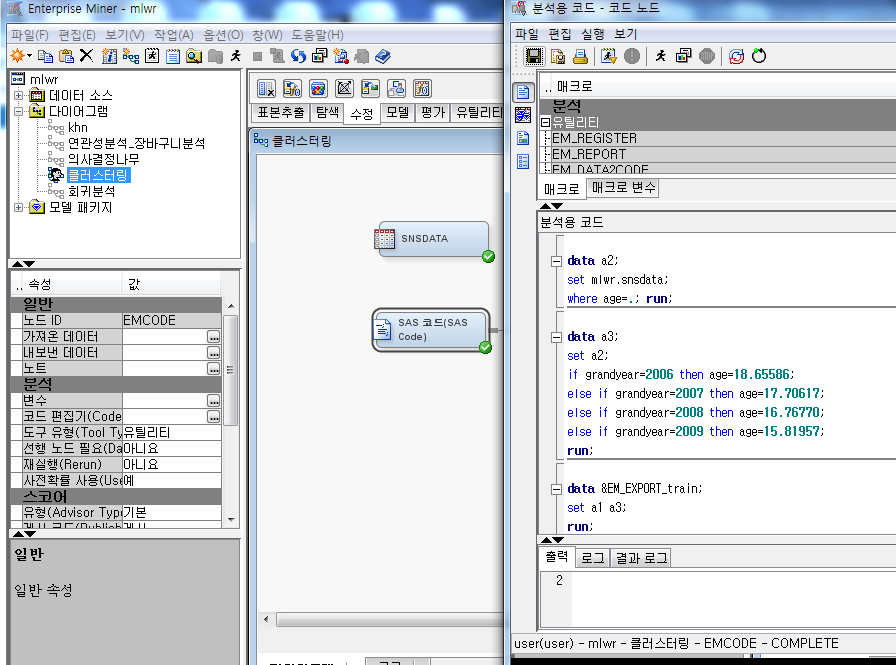The width and height of the screenshot is (896, 665).
Task: Click the first document icon in left sidebar
Action: coord(523,92)
